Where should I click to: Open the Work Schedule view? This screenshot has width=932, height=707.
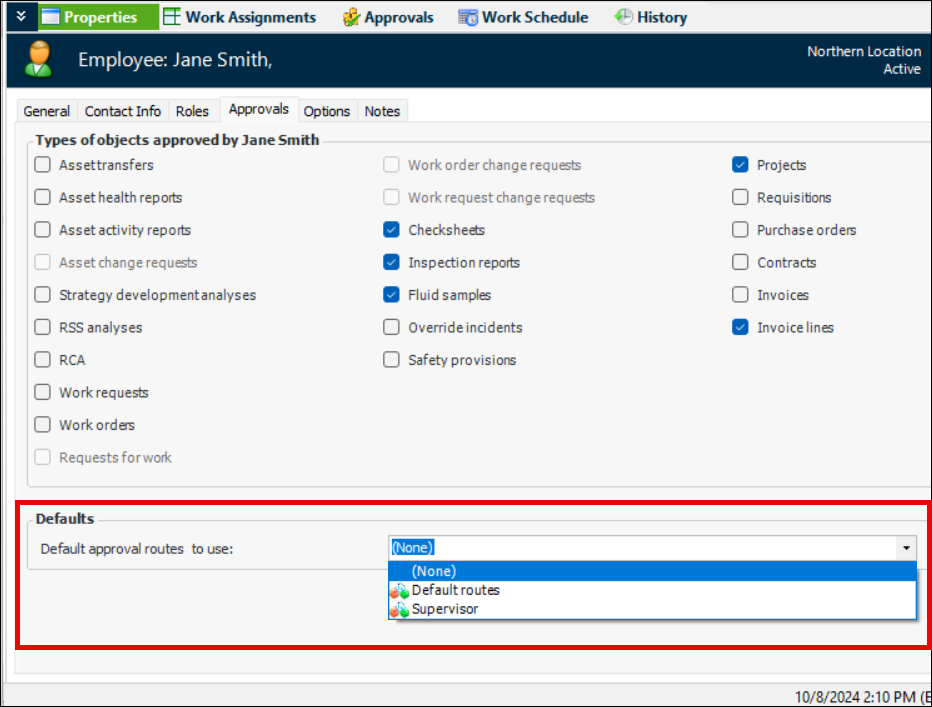point(524,17)
